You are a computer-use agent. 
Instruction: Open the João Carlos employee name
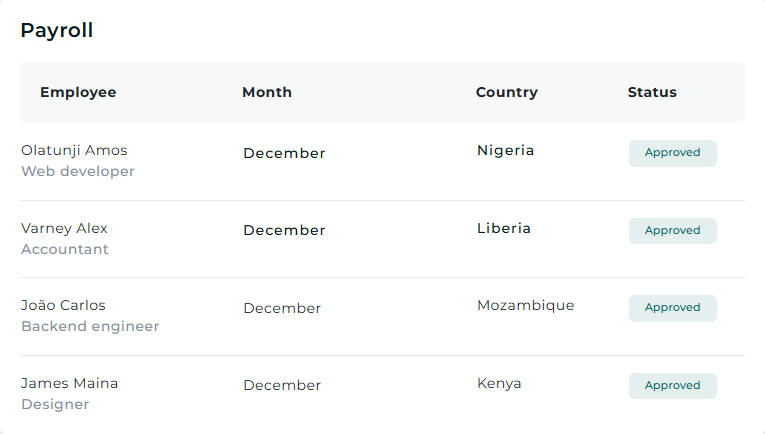tap(63, 305)
